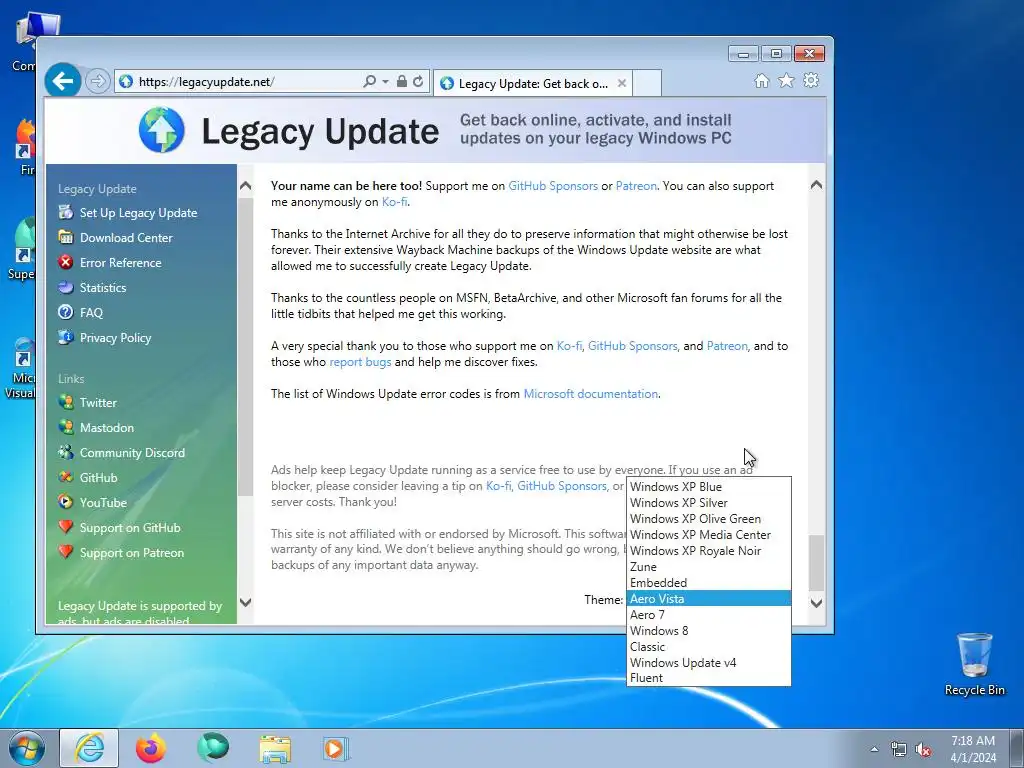This screenshot has width=1024, height=768.
Task: Click the Support on Patreon heart icon
Action: pyautogui.click(x=65, y=552)
